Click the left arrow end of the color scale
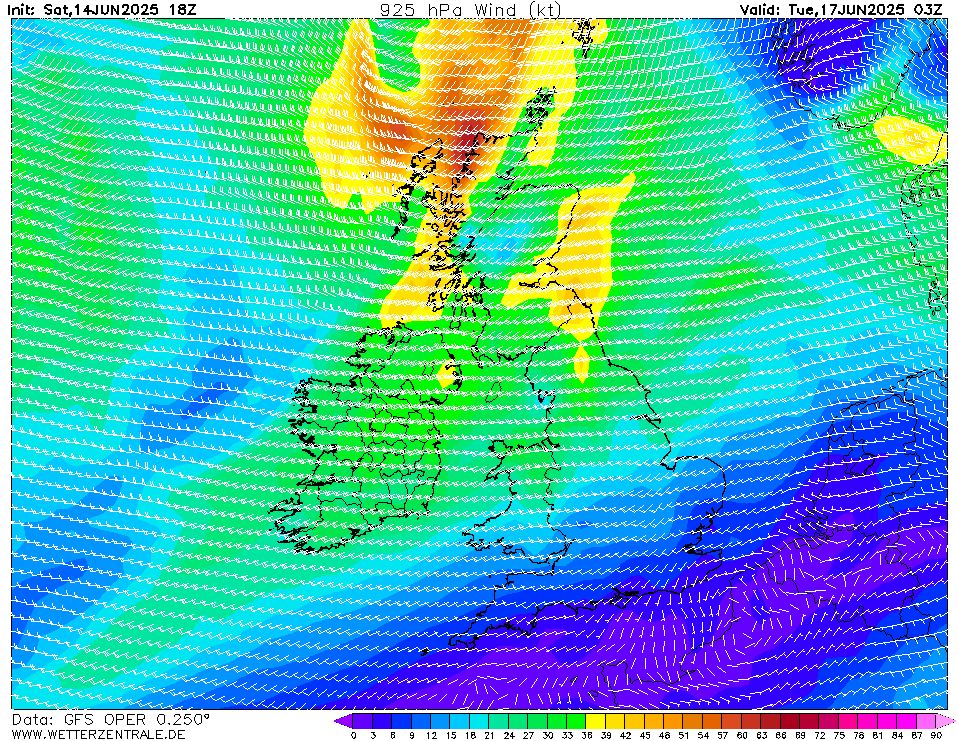 click(x=344, y=721)
